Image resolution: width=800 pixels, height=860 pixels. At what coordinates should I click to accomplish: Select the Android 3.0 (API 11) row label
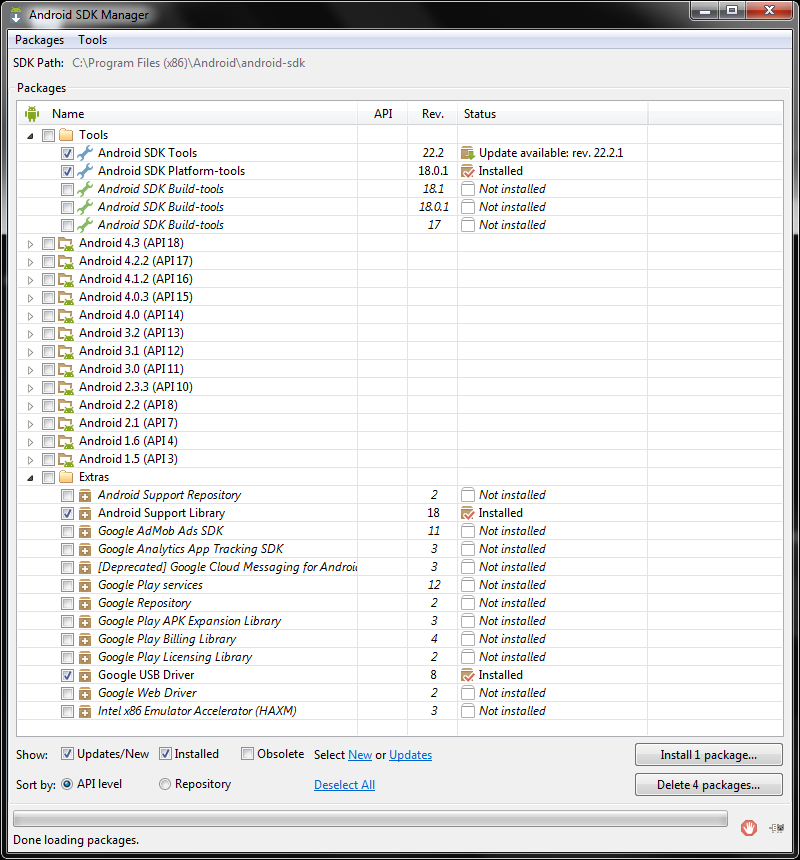(131, 369)
